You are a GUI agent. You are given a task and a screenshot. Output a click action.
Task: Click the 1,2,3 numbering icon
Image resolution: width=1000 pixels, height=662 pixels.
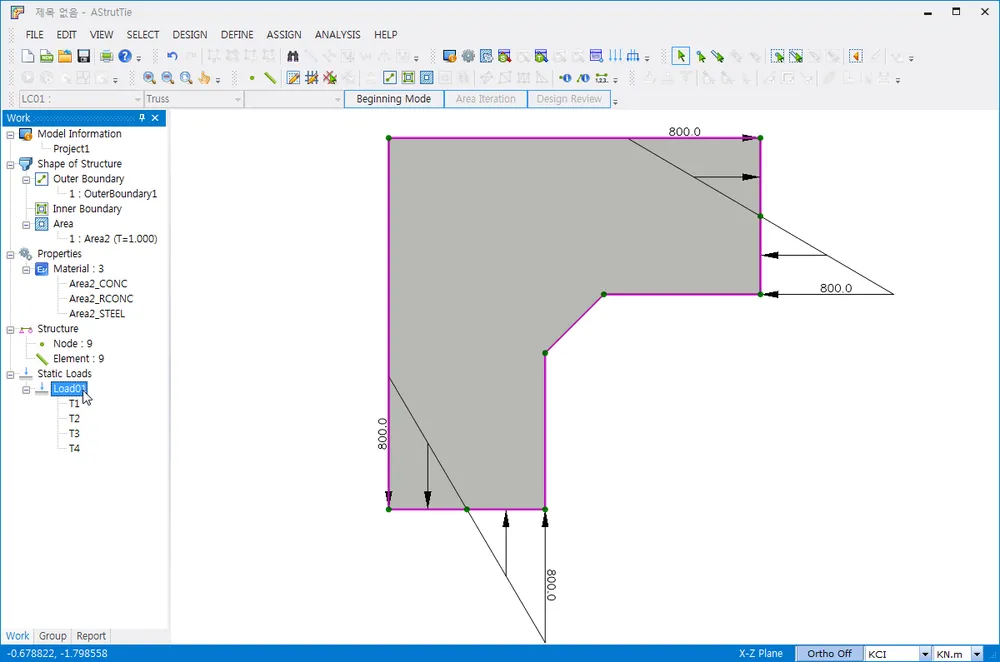tap(601, 78)
